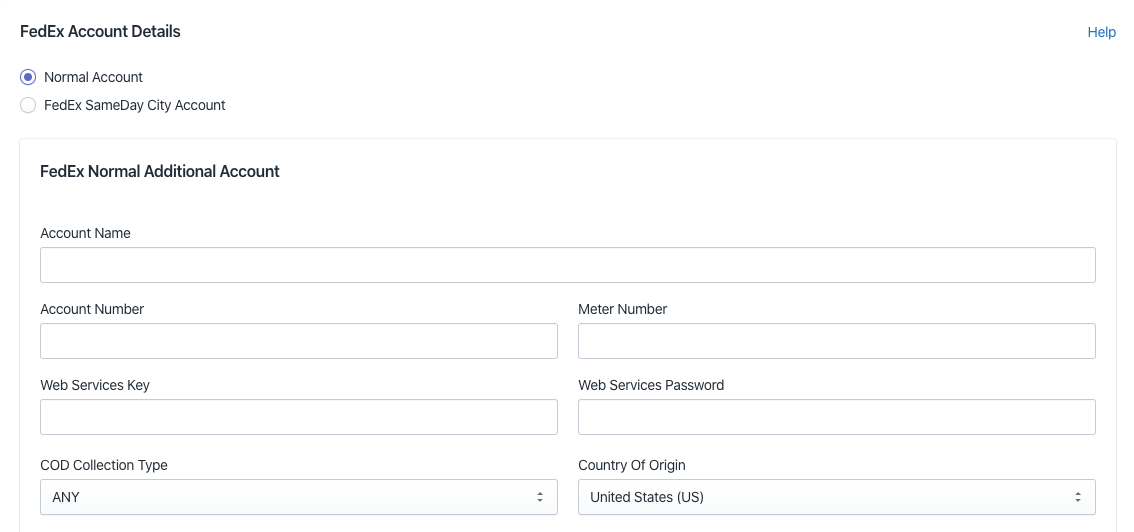Focus the Account Name text field

[x=568, y=265]
